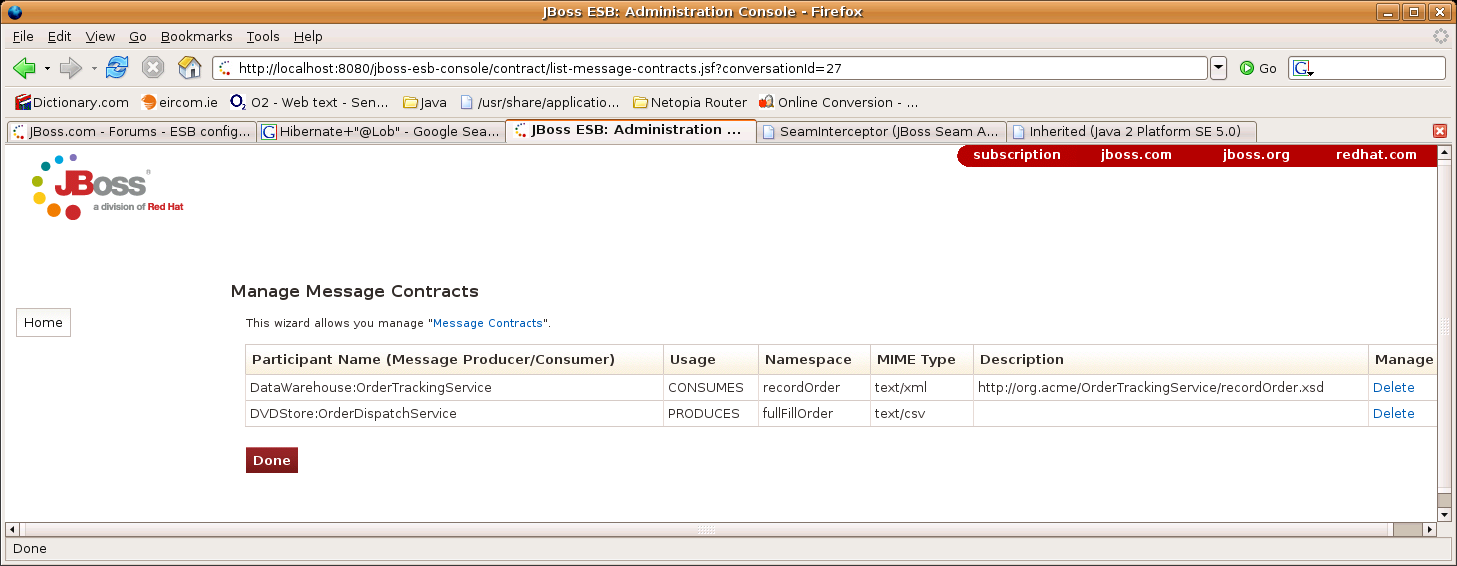Open the Edit menu
The image size is (1457, 566).
[x=60, y=36]
